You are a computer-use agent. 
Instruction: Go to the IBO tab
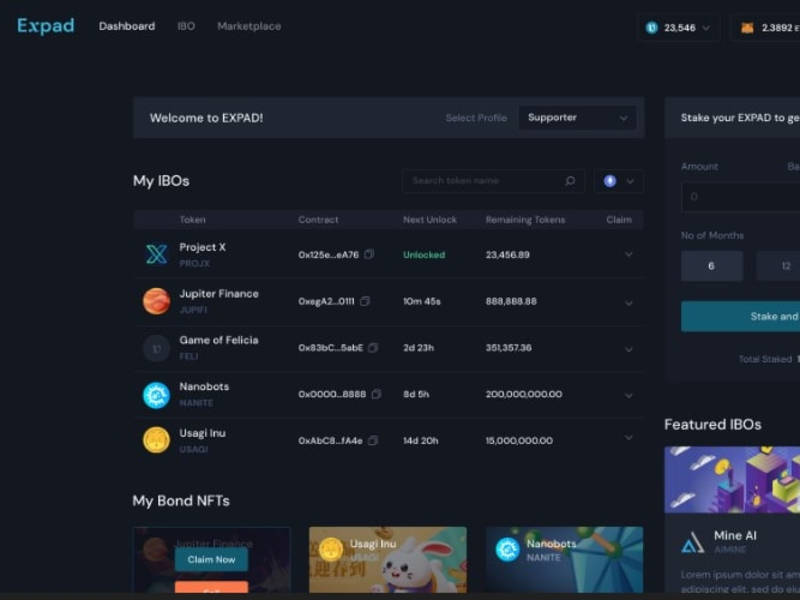pyautogui.click(x=186, y=26)
